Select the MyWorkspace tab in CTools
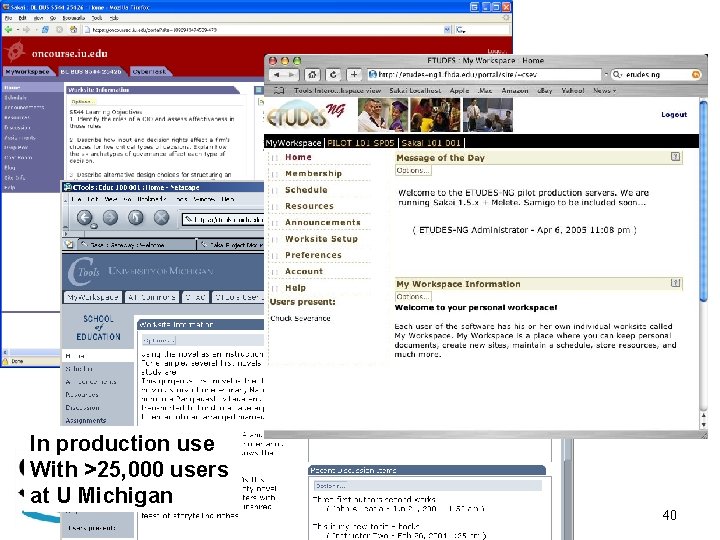Viewport: 720px width, 540px height. (x=93, y=297)
